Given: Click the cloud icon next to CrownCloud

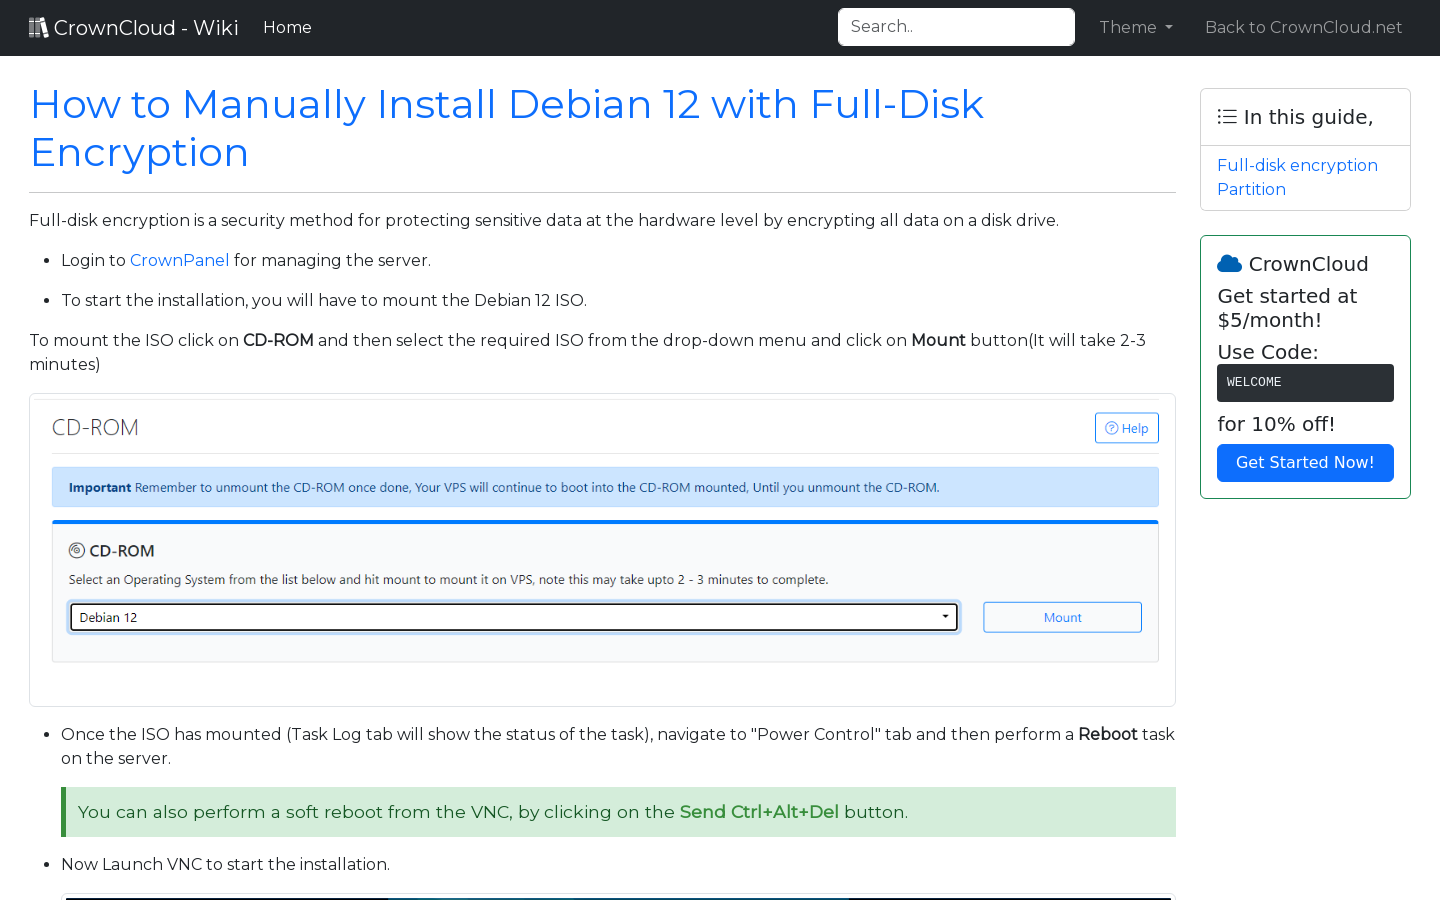Looking at the screenshot, I should point(1228,263).
